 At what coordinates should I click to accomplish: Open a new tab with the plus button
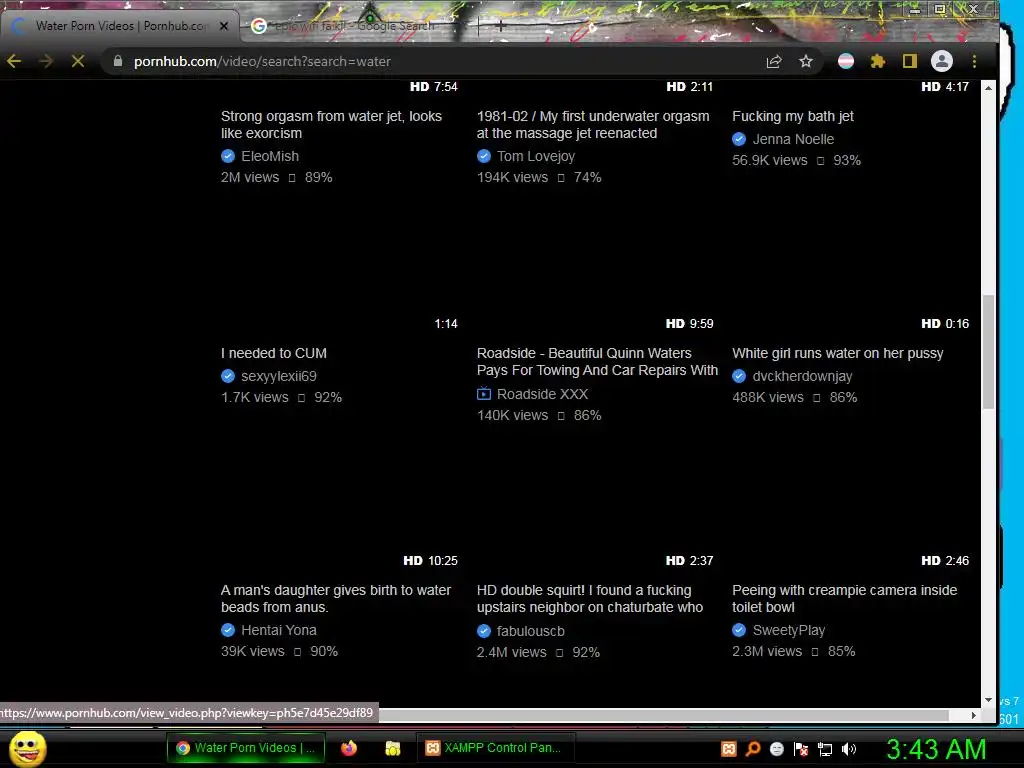500,26
